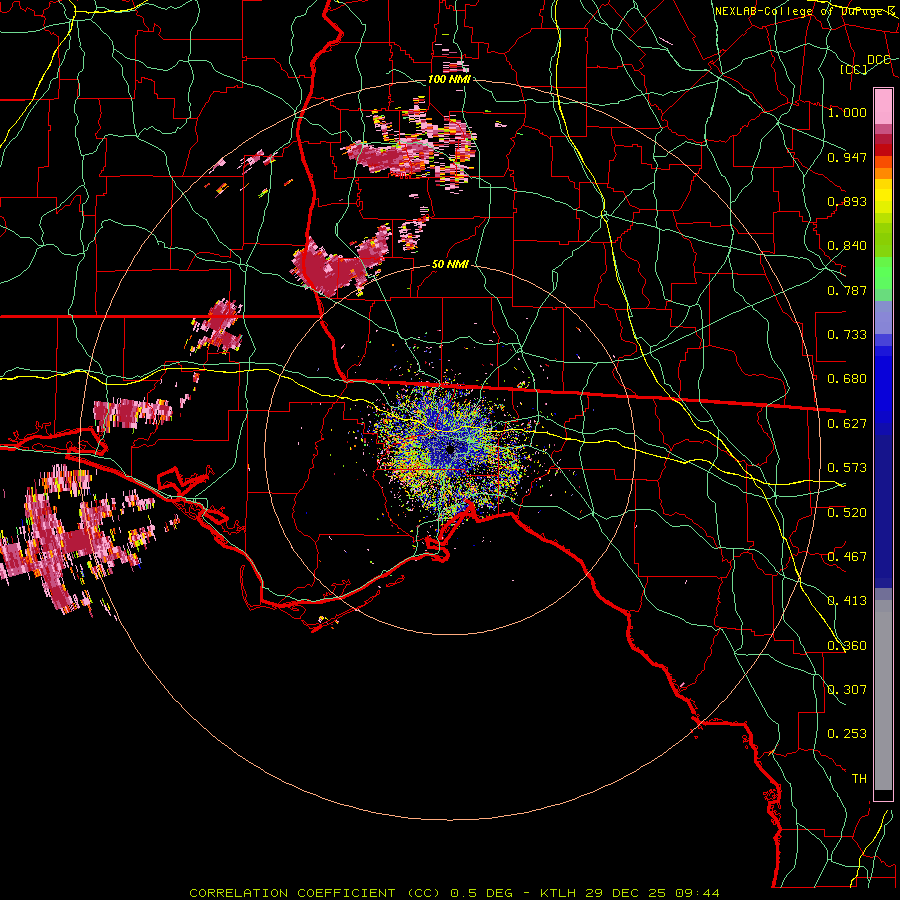Screen dimensions: 900x900
Task: Select the 0.413 color scale value
Action: tap(847, 601)
